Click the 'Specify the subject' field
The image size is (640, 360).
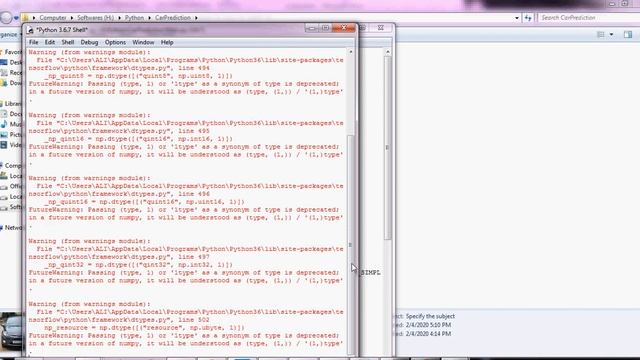point(430,316)
